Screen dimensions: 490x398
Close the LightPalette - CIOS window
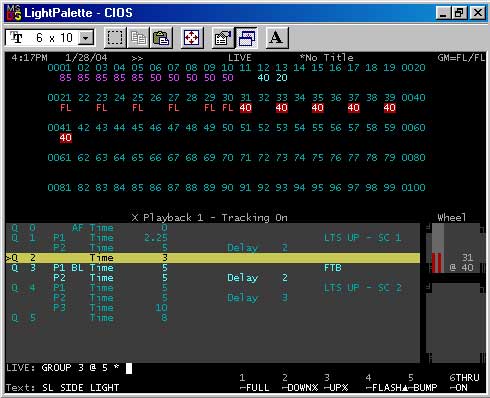point(477,13)
